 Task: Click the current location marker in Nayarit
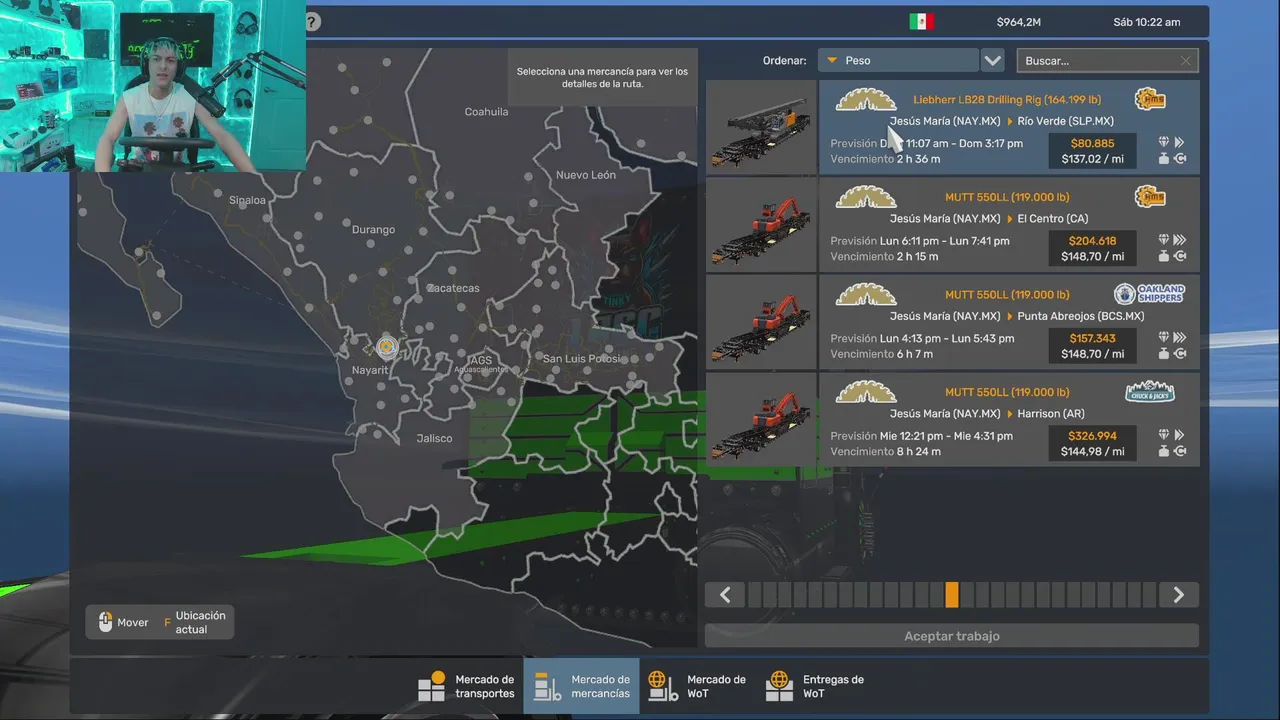[x=387, y=347]
